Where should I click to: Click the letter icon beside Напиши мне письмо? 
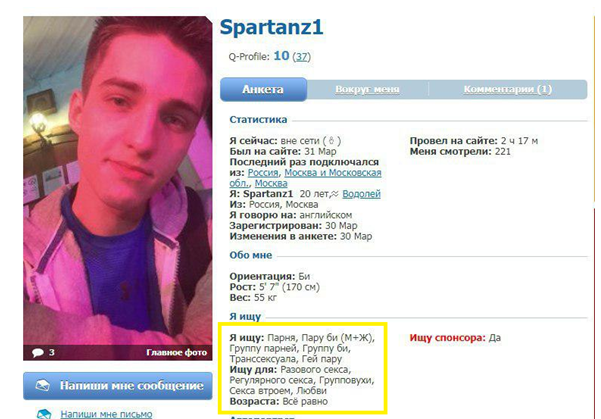point(44,414)
